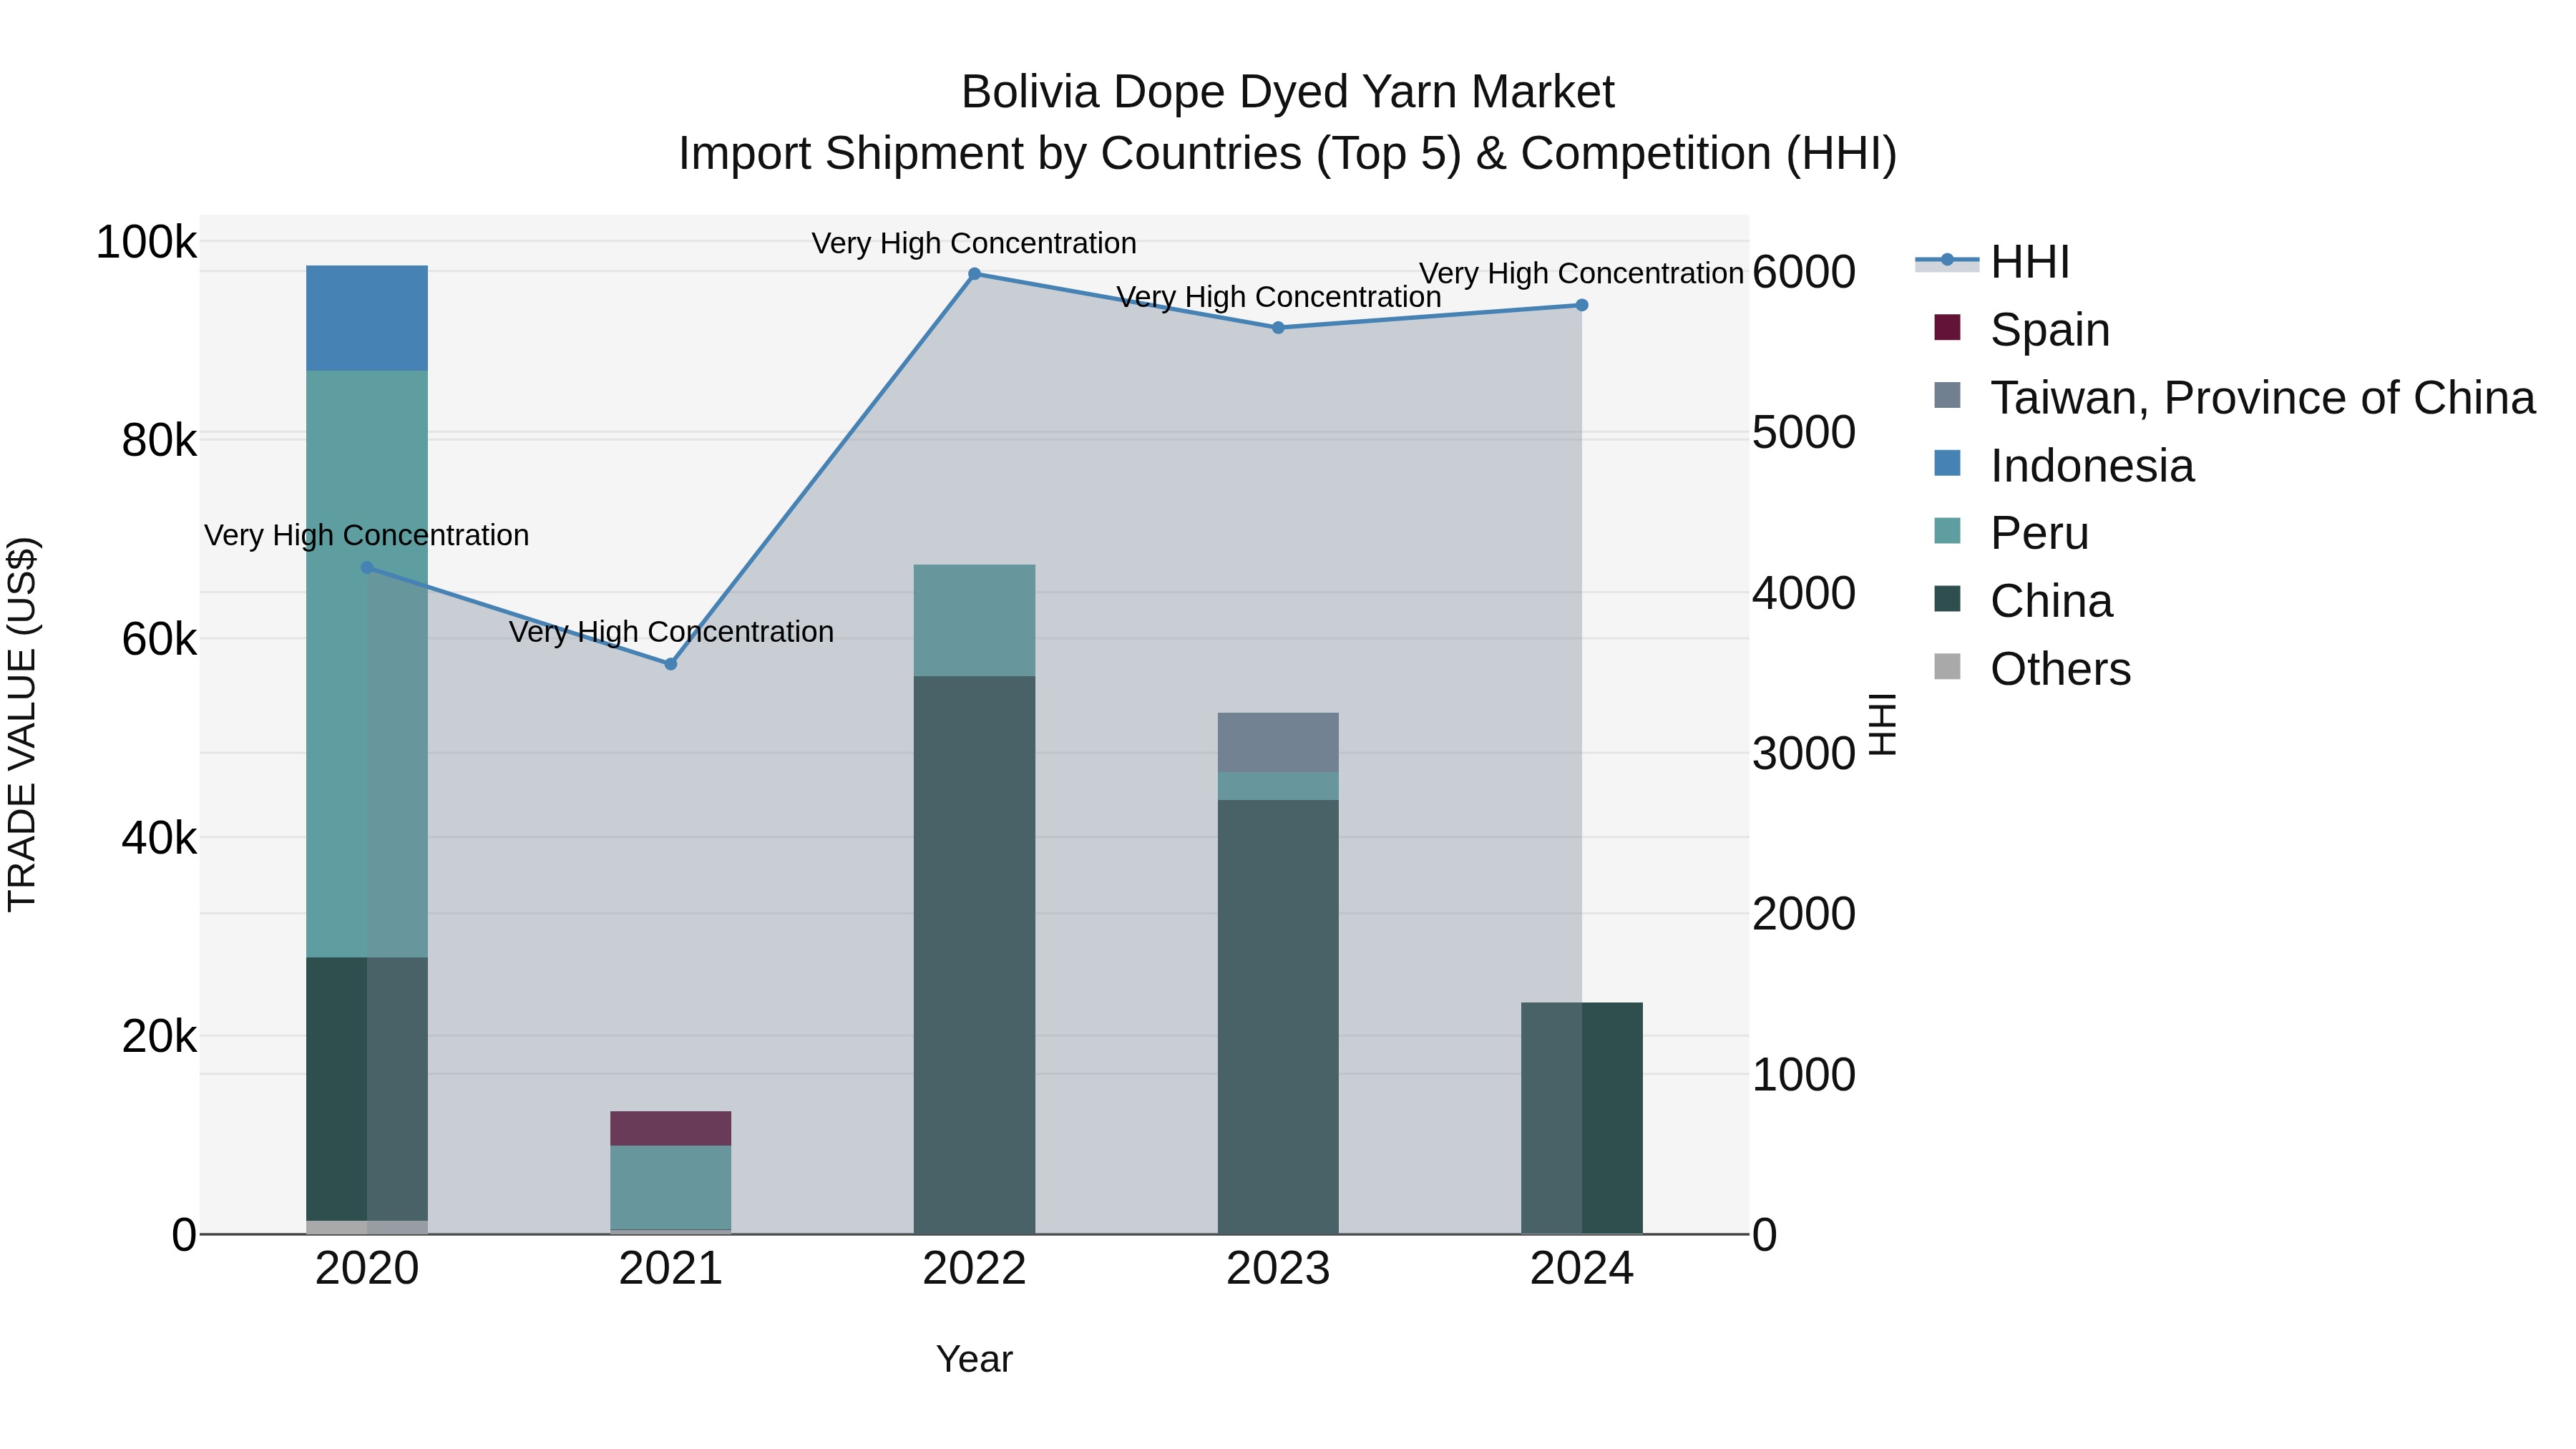Select the 2021 HHI data point
Image resolution: width=2576 pixels, height=1449 pixels.
(x=671, y=664)
